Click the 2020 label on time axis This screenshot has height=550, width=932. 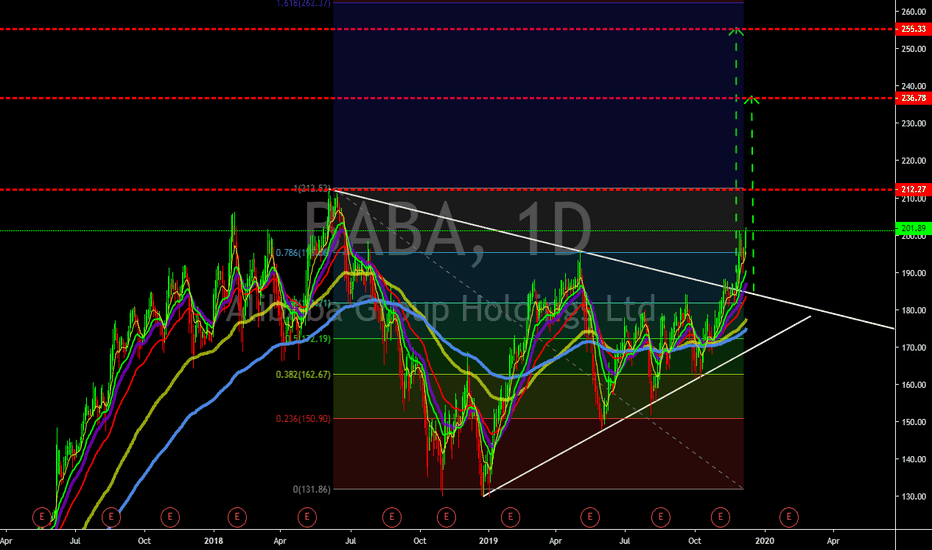(x=764, y=540)
